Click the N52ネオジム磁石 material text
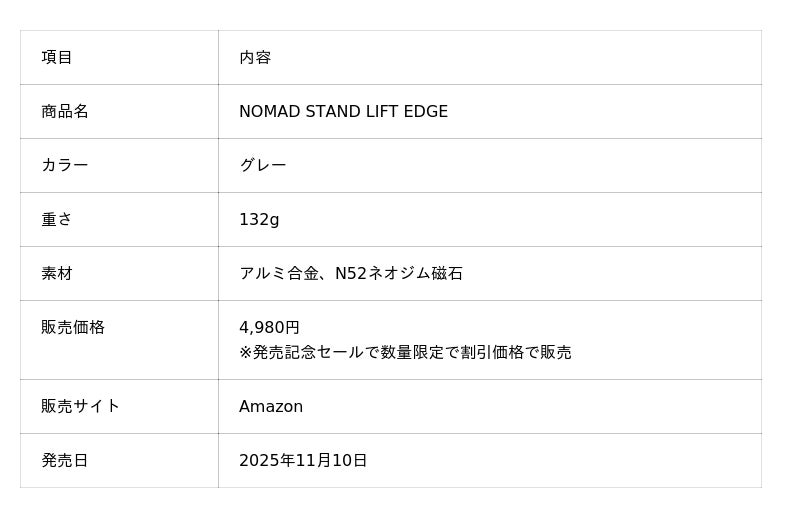Image resolution: width=800 pixels, height=518 pixels. tap(399, 274)
